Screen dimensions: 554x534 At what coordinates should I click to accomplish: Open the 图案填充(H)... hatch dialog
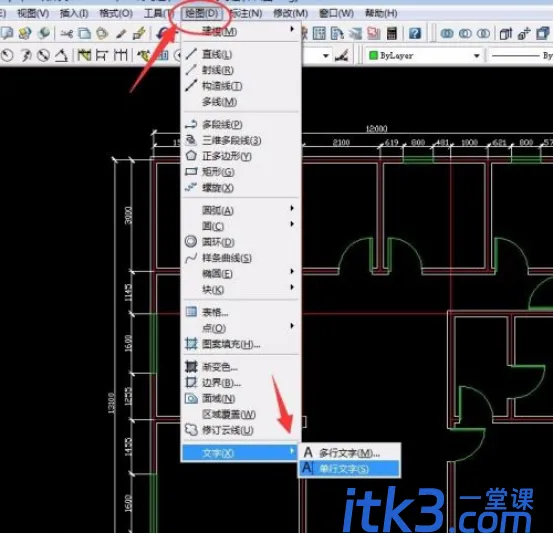(x=240, y=344)
